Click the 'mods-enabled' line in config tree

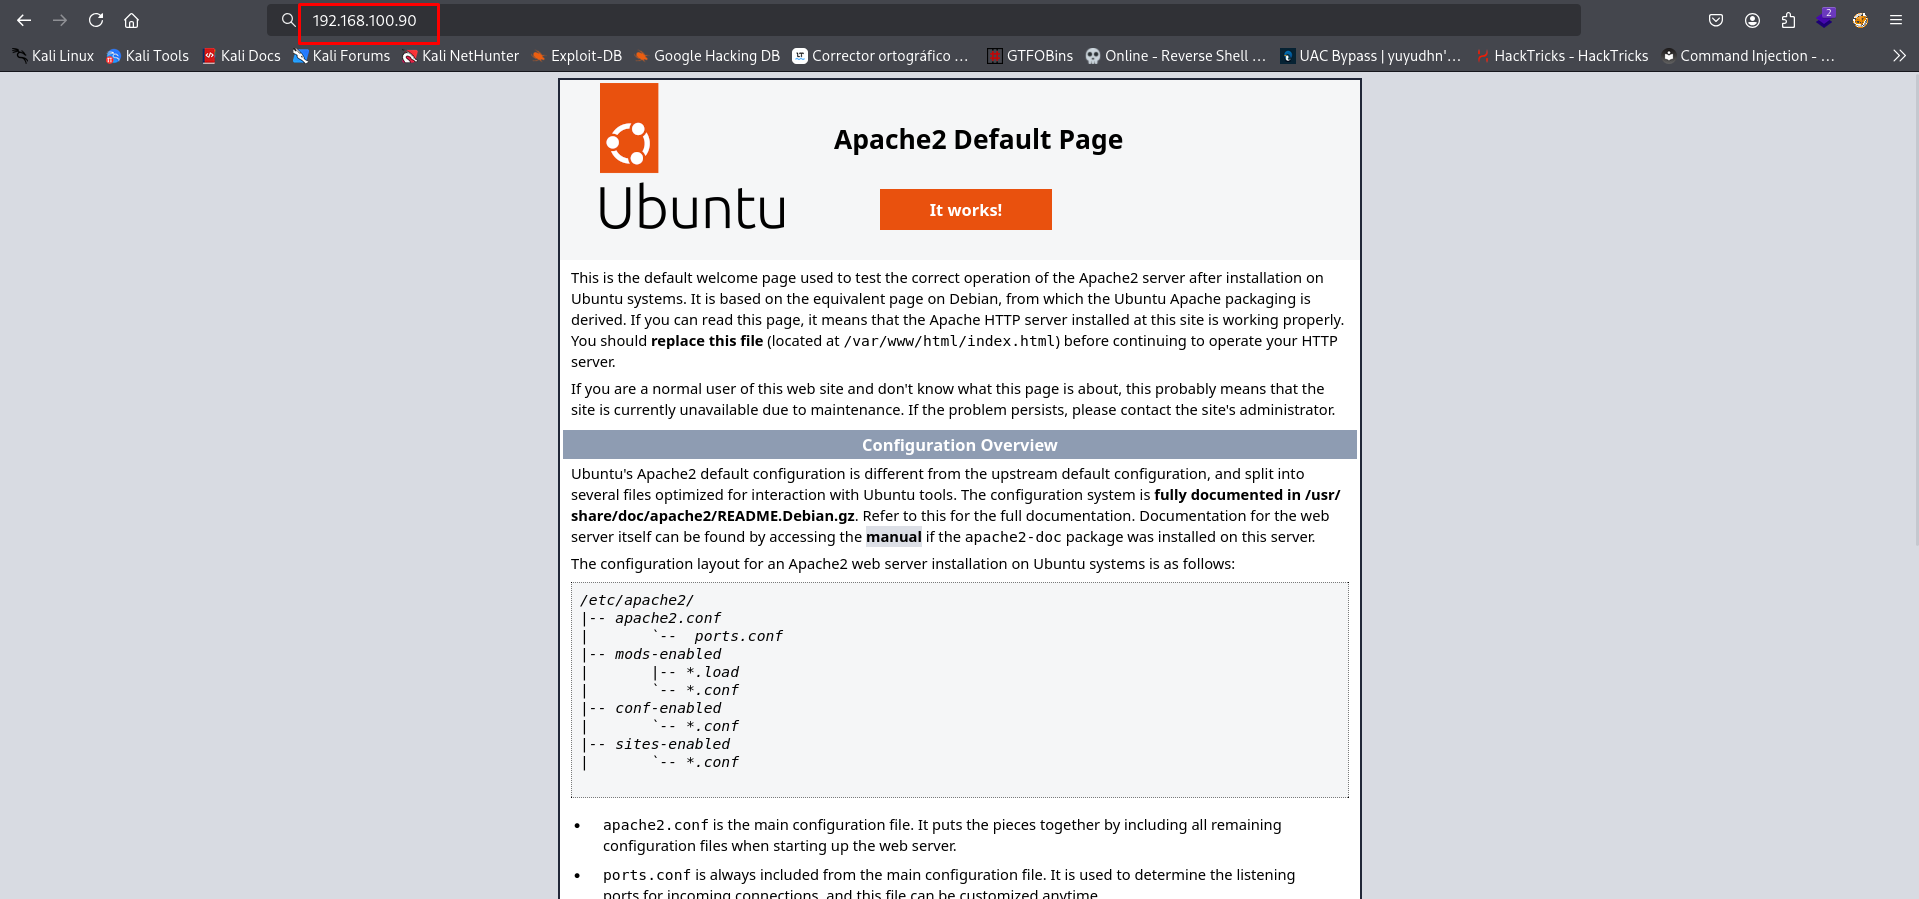tap(668, 654)
